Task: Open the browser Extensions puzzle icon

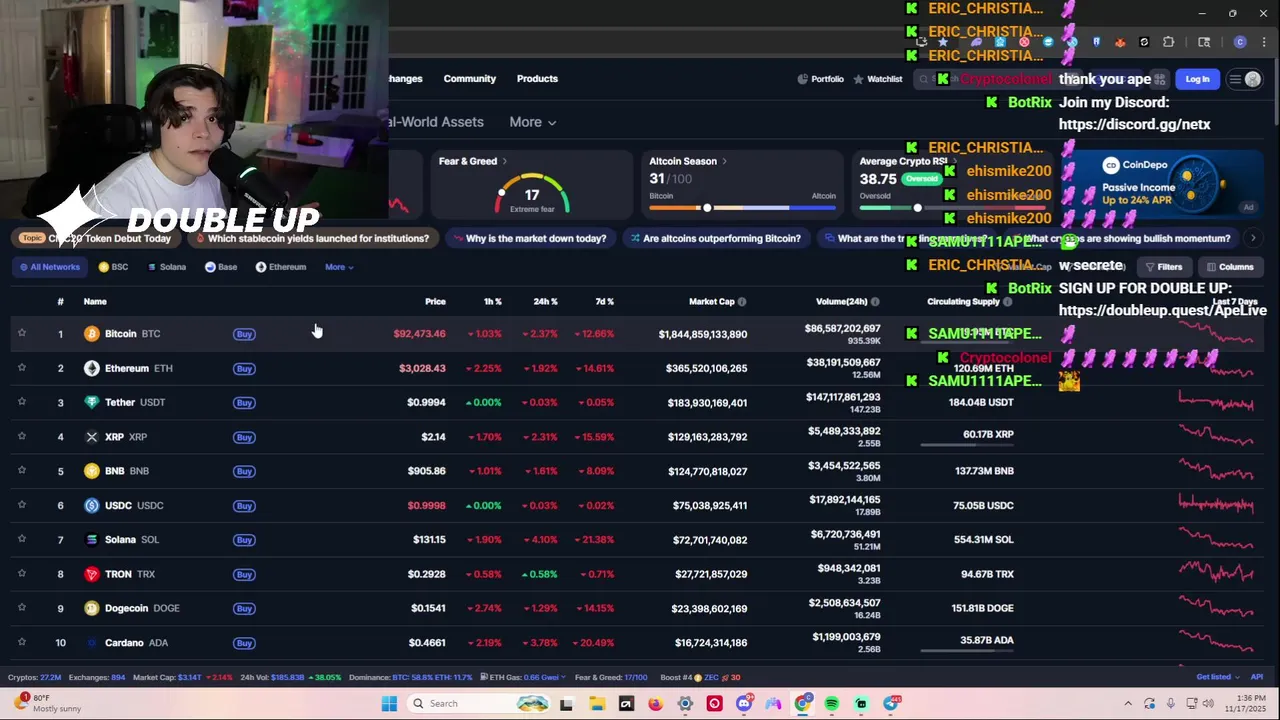Action: point(1168,42)
